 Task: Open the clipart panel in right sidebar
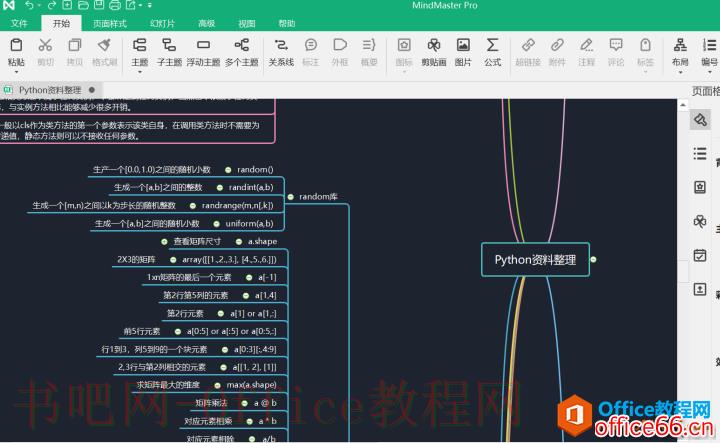[700, 221]
